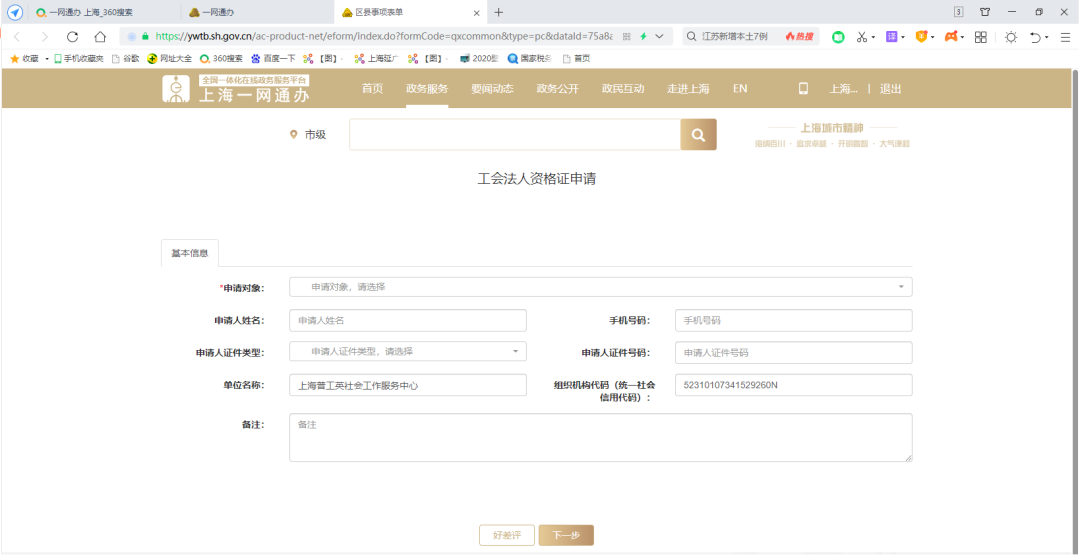Click the 好差评 button

(507, 535)
